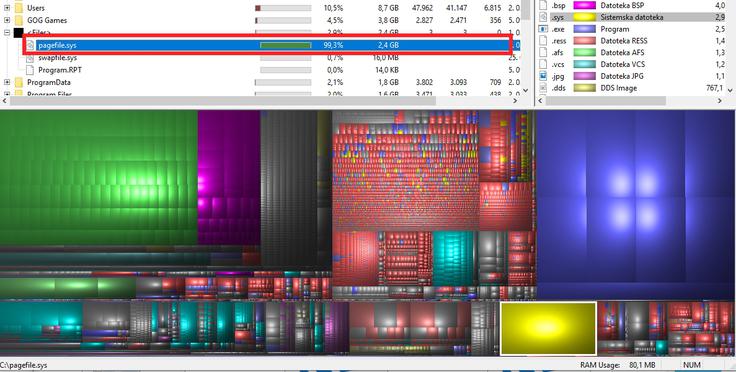
Task: Click the Datoteka VCS teal swatch
Action: click(x=585, y=64)
